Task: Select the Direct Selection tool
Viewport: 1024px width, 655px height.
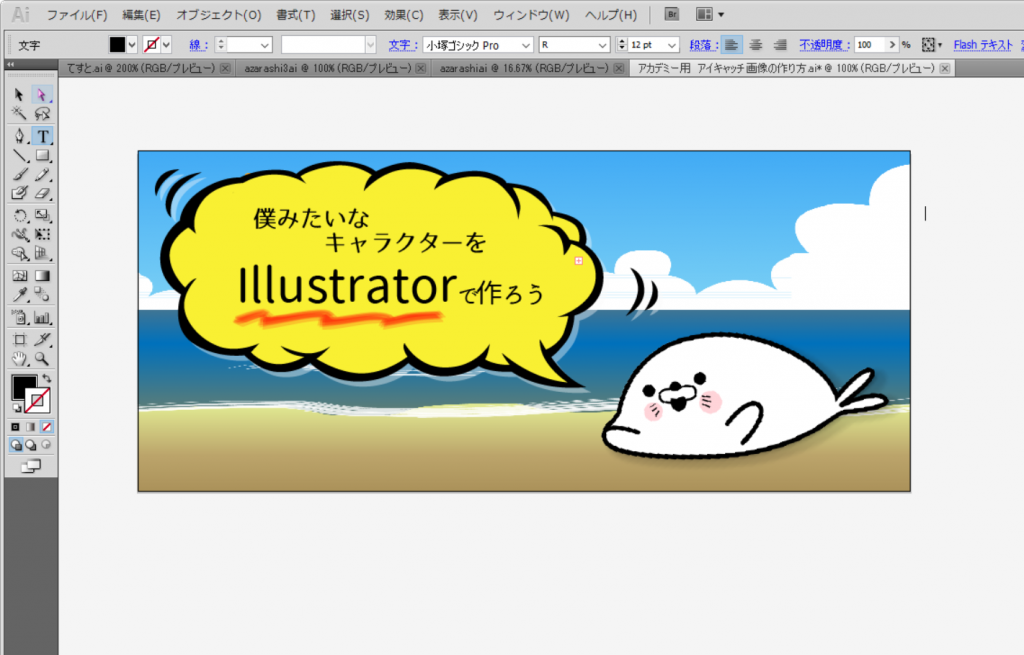Action: click(42, 95)
